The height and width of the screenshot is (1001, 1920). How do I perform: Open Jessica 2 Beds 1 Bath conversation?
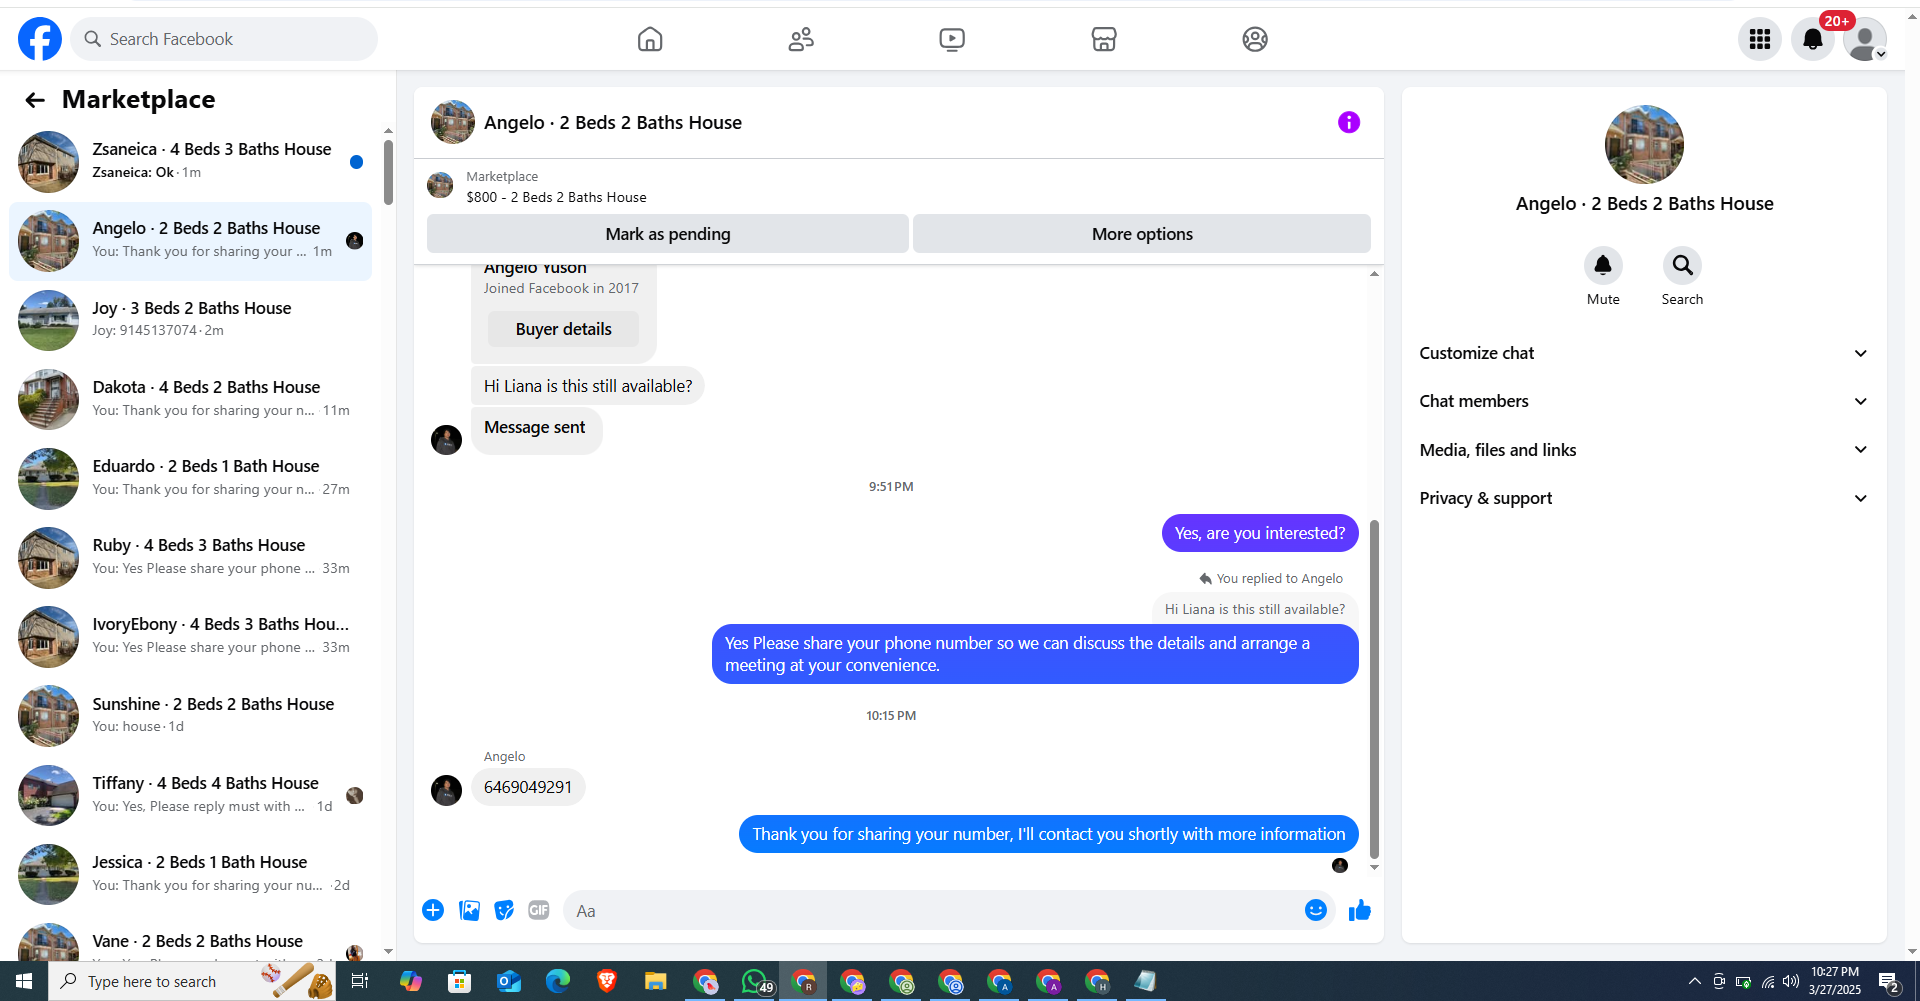click(x=190, y=874)
